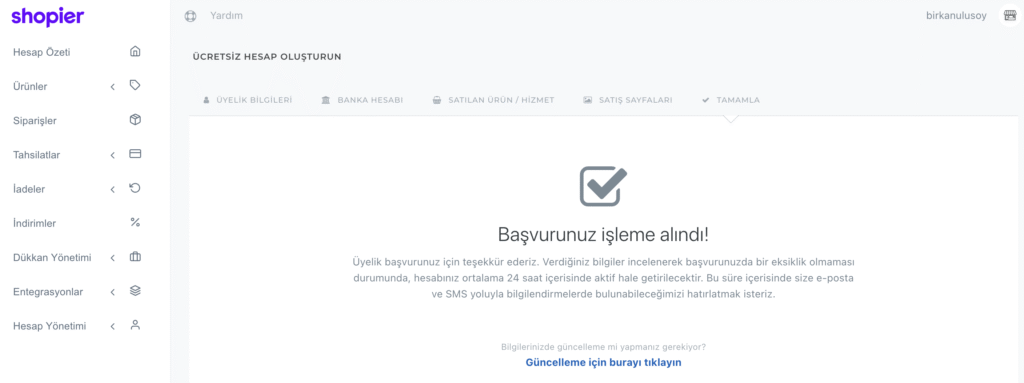Open Hesap Özeti home icon
1024x383 pixels.
click(x=135, y=52)
